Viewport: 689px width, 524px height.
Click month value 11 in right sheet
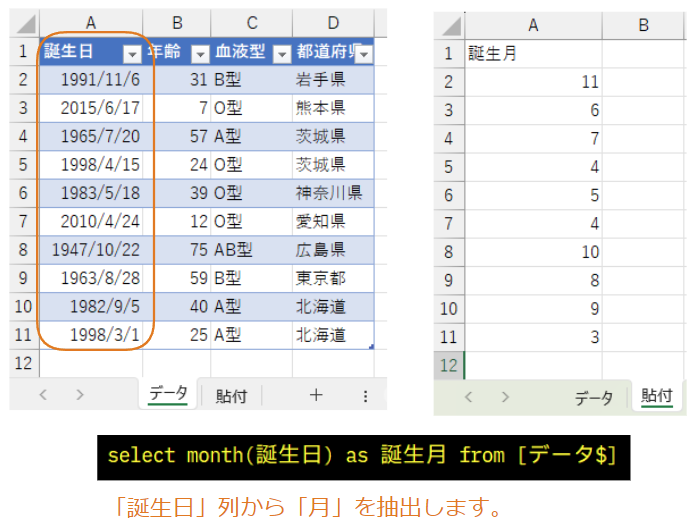point(533,82)
